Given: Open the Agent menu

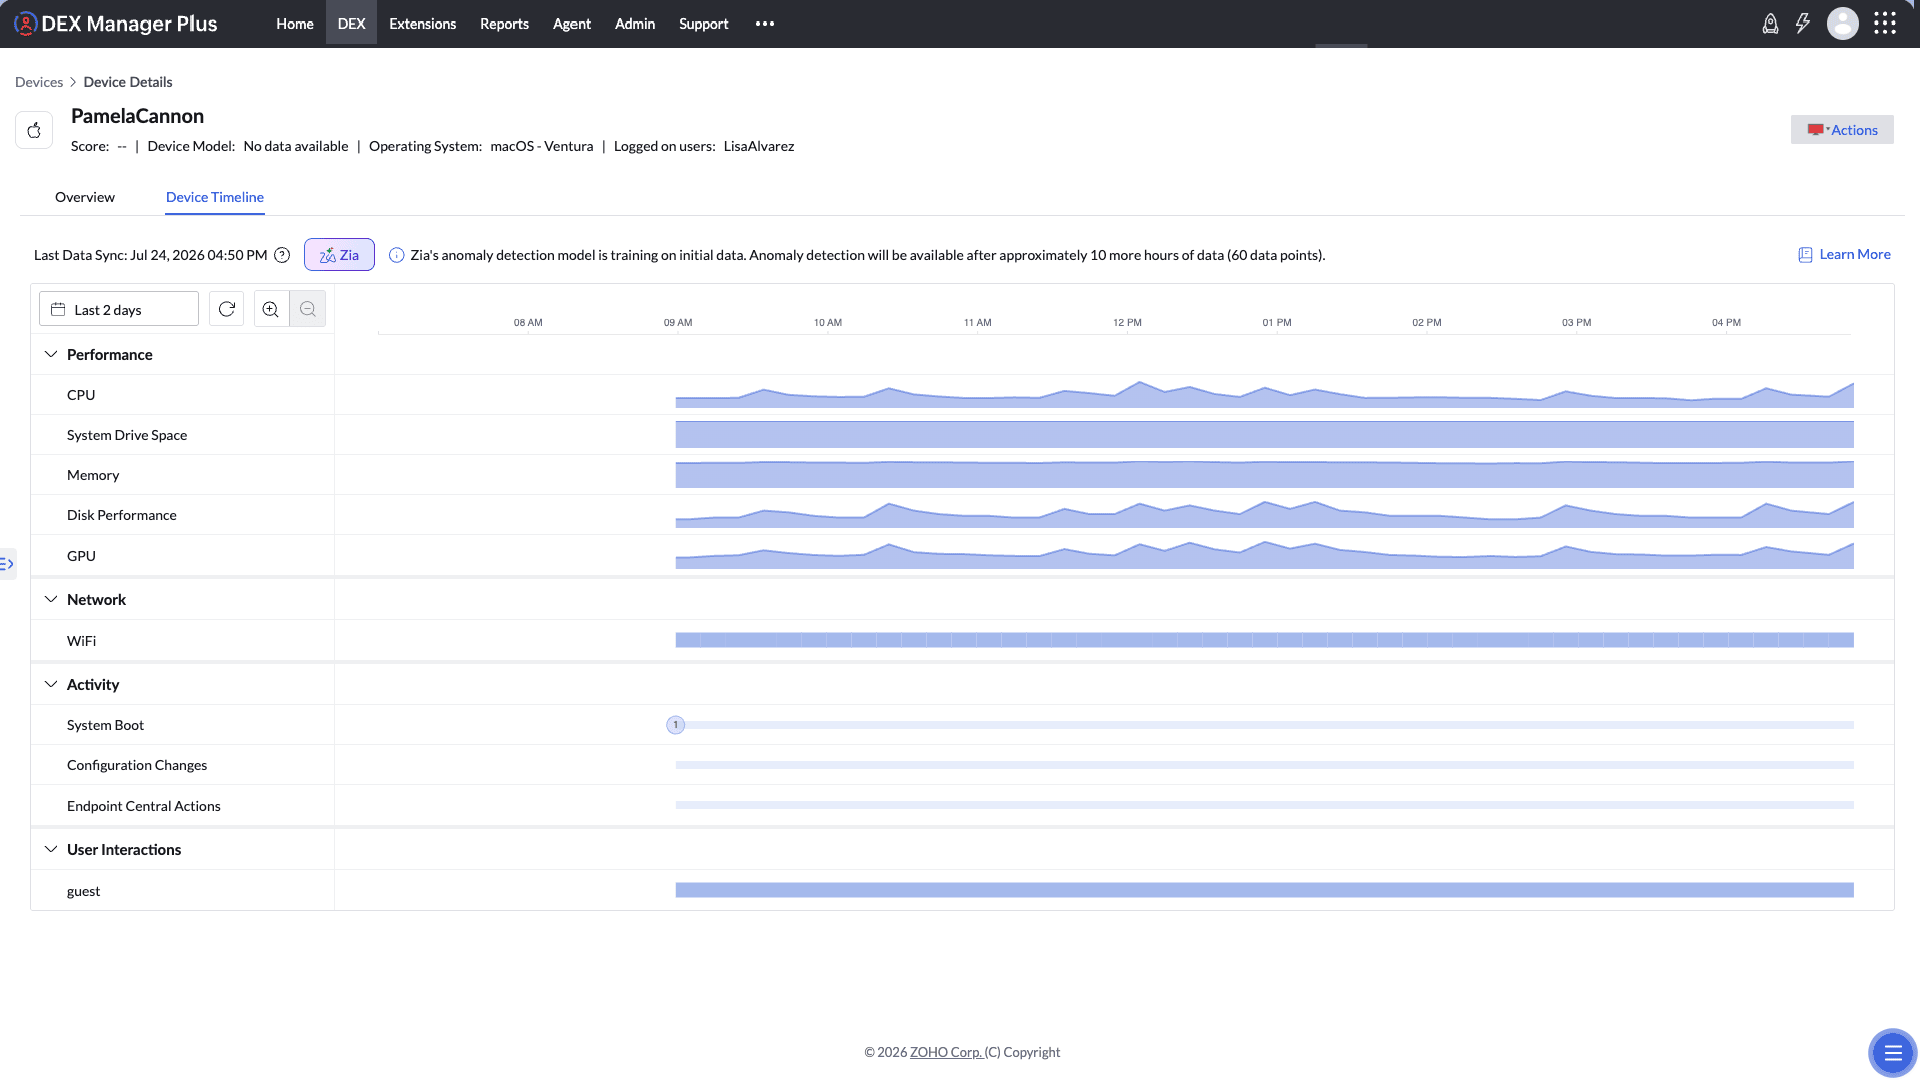Looking at the screenshot, I should 572,24.
